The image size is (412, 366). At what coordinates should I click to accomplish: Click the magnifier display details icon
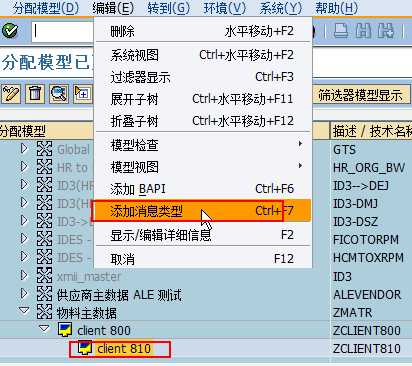pyautogui.click(x=59, y=94)
